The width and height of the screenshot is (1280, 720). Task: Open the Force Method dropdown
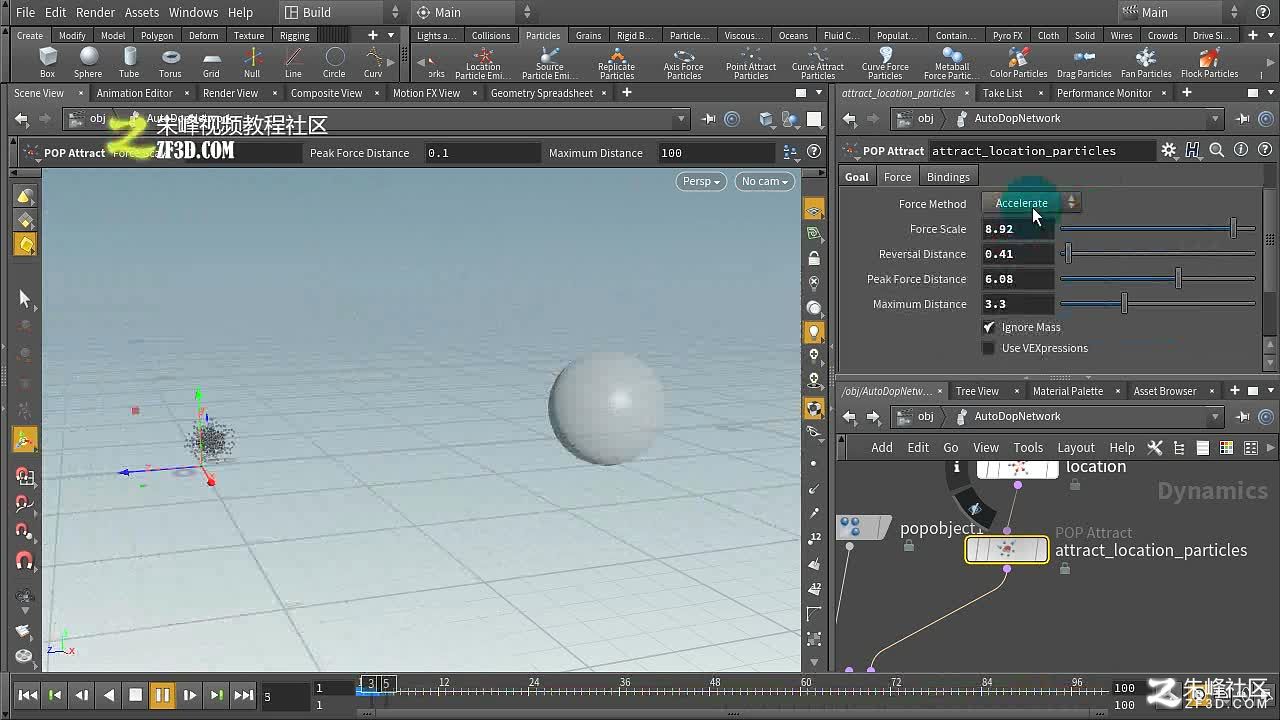coord(1031,203)
